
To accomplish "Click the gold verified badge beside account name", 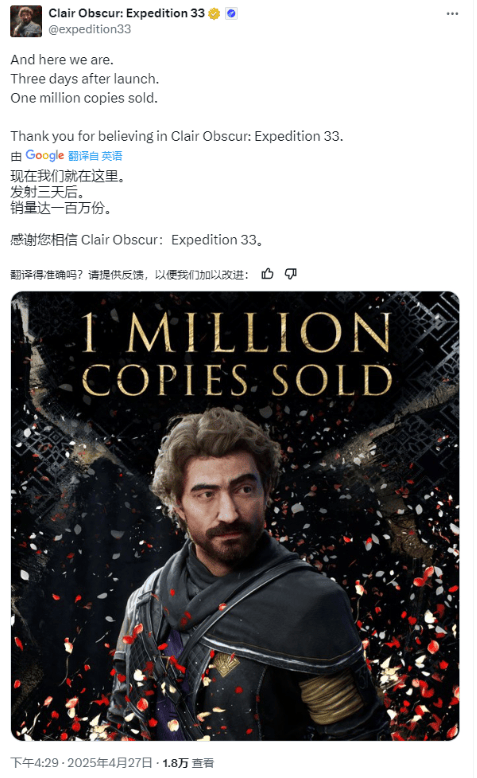I will click(x=214, y=14).
